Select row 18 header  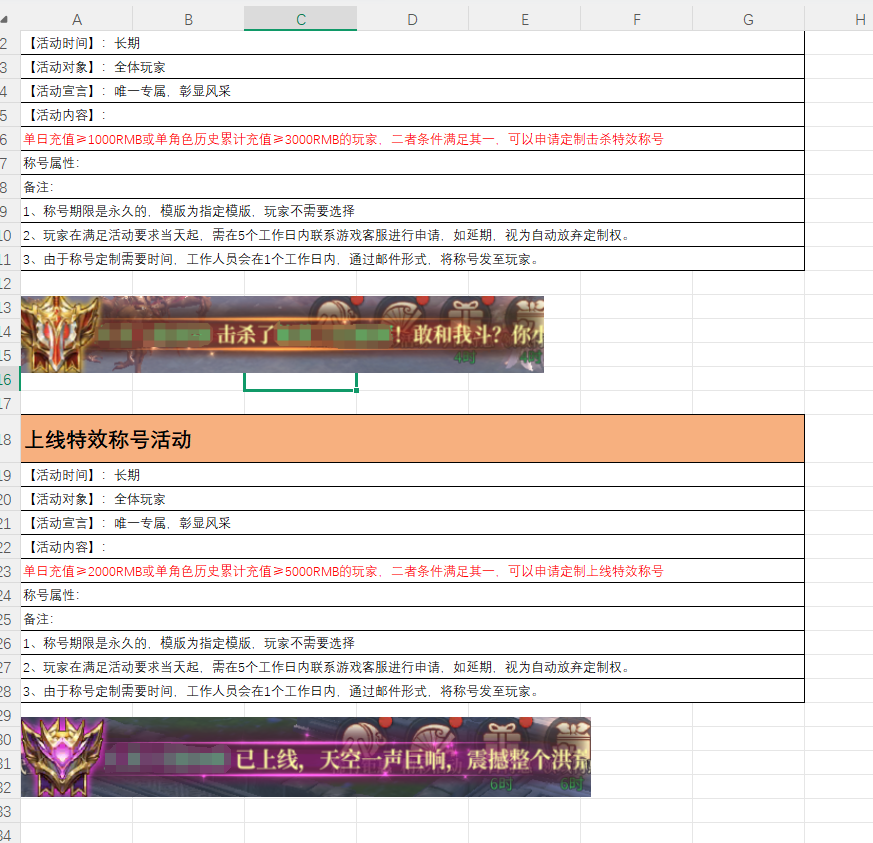9,439
